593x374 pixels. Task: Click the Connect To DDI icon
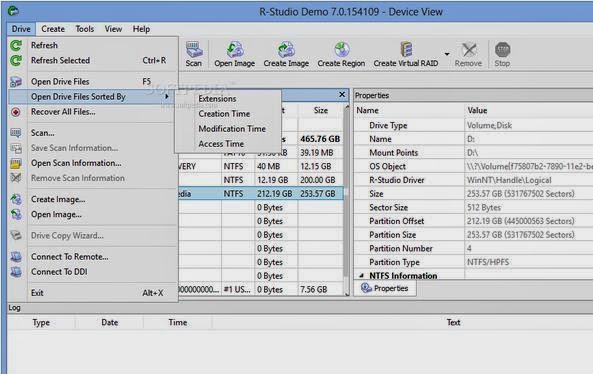pos(16,272)
